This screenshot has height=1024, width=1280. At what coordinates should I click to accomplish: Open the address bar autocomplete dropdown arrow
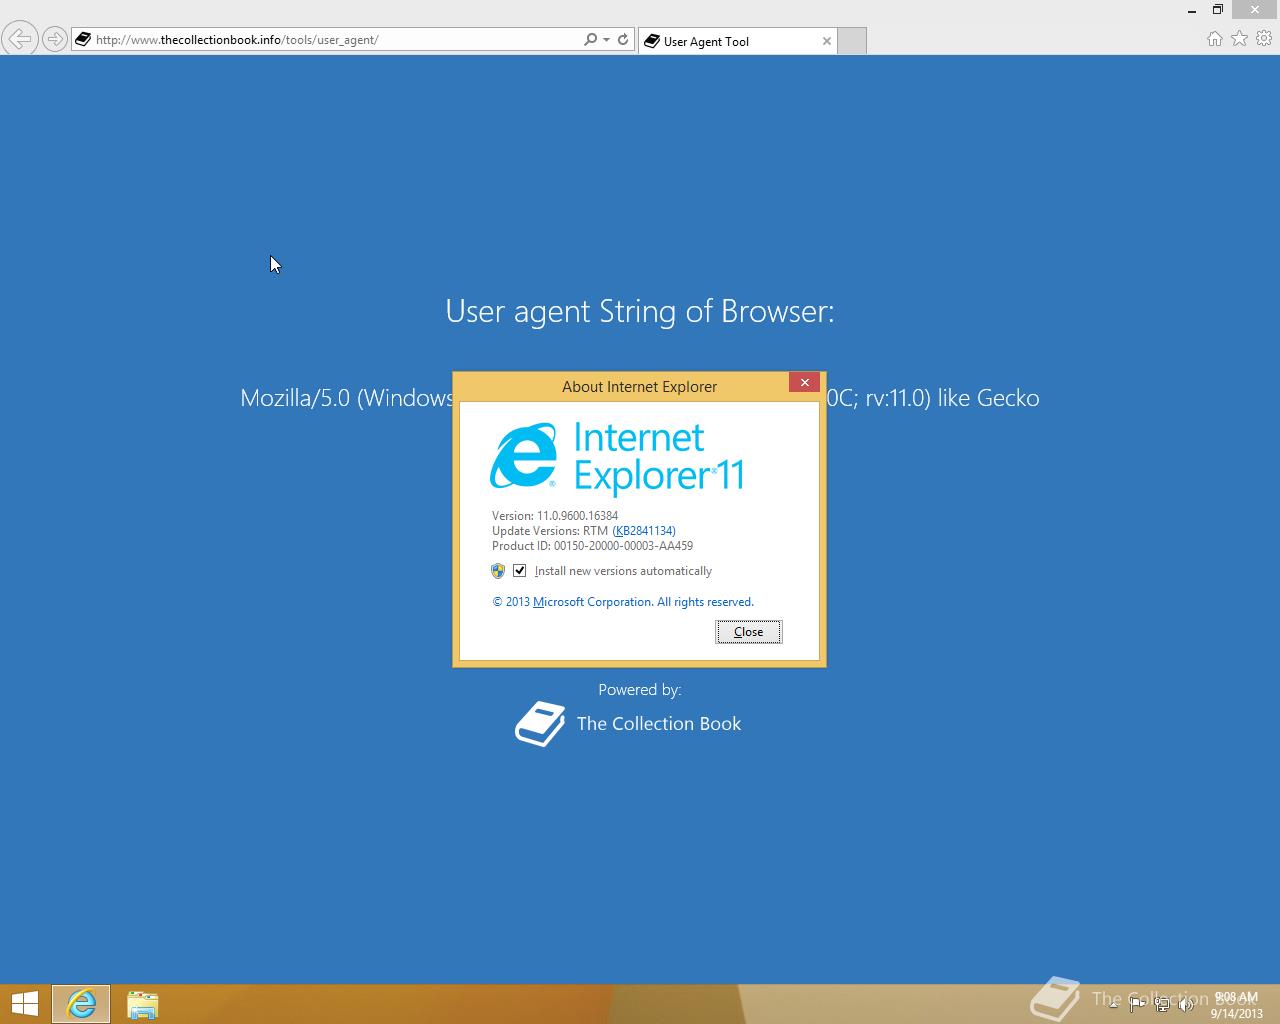pos(606,40)
